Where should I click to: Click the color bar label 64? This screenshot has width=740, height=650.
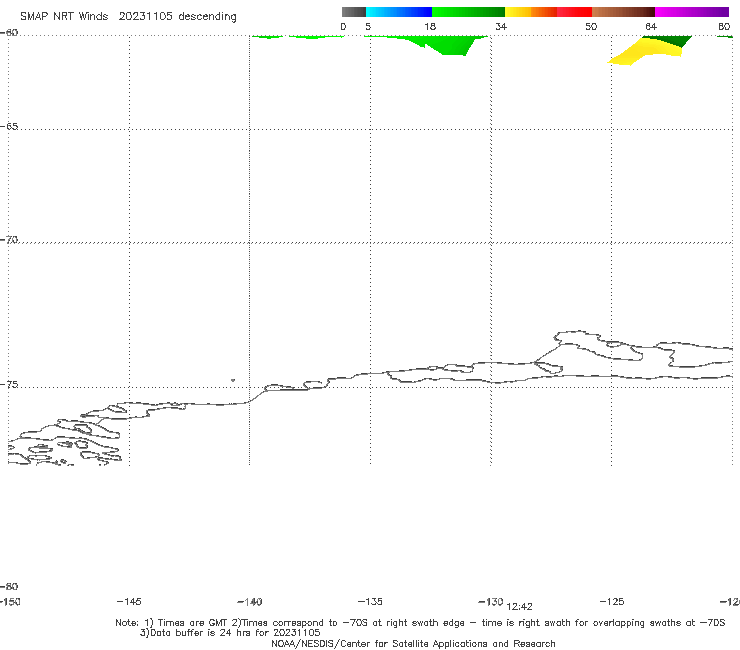click(651, 26)
